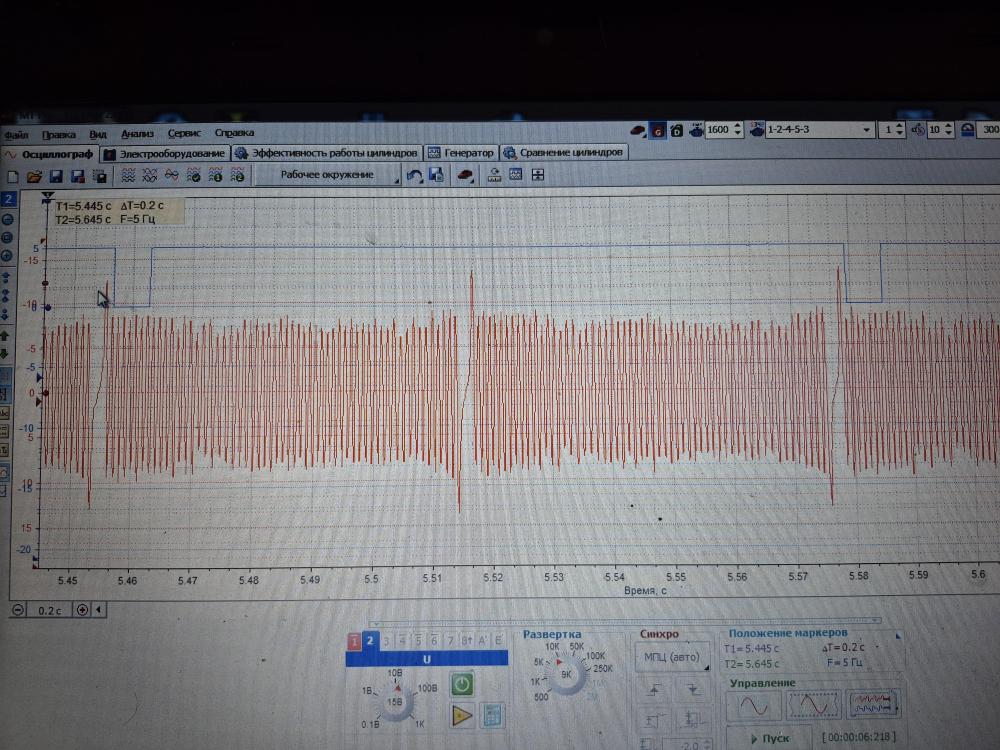1000x750 pixels.
Task: Toggle the D diesel mode button
Action: [677, 130]
